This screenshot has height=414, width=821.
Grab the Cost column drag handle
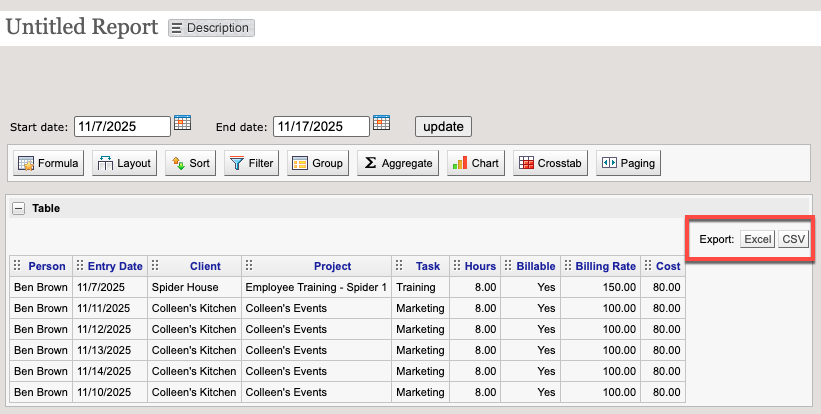click(x=648, y=265)
